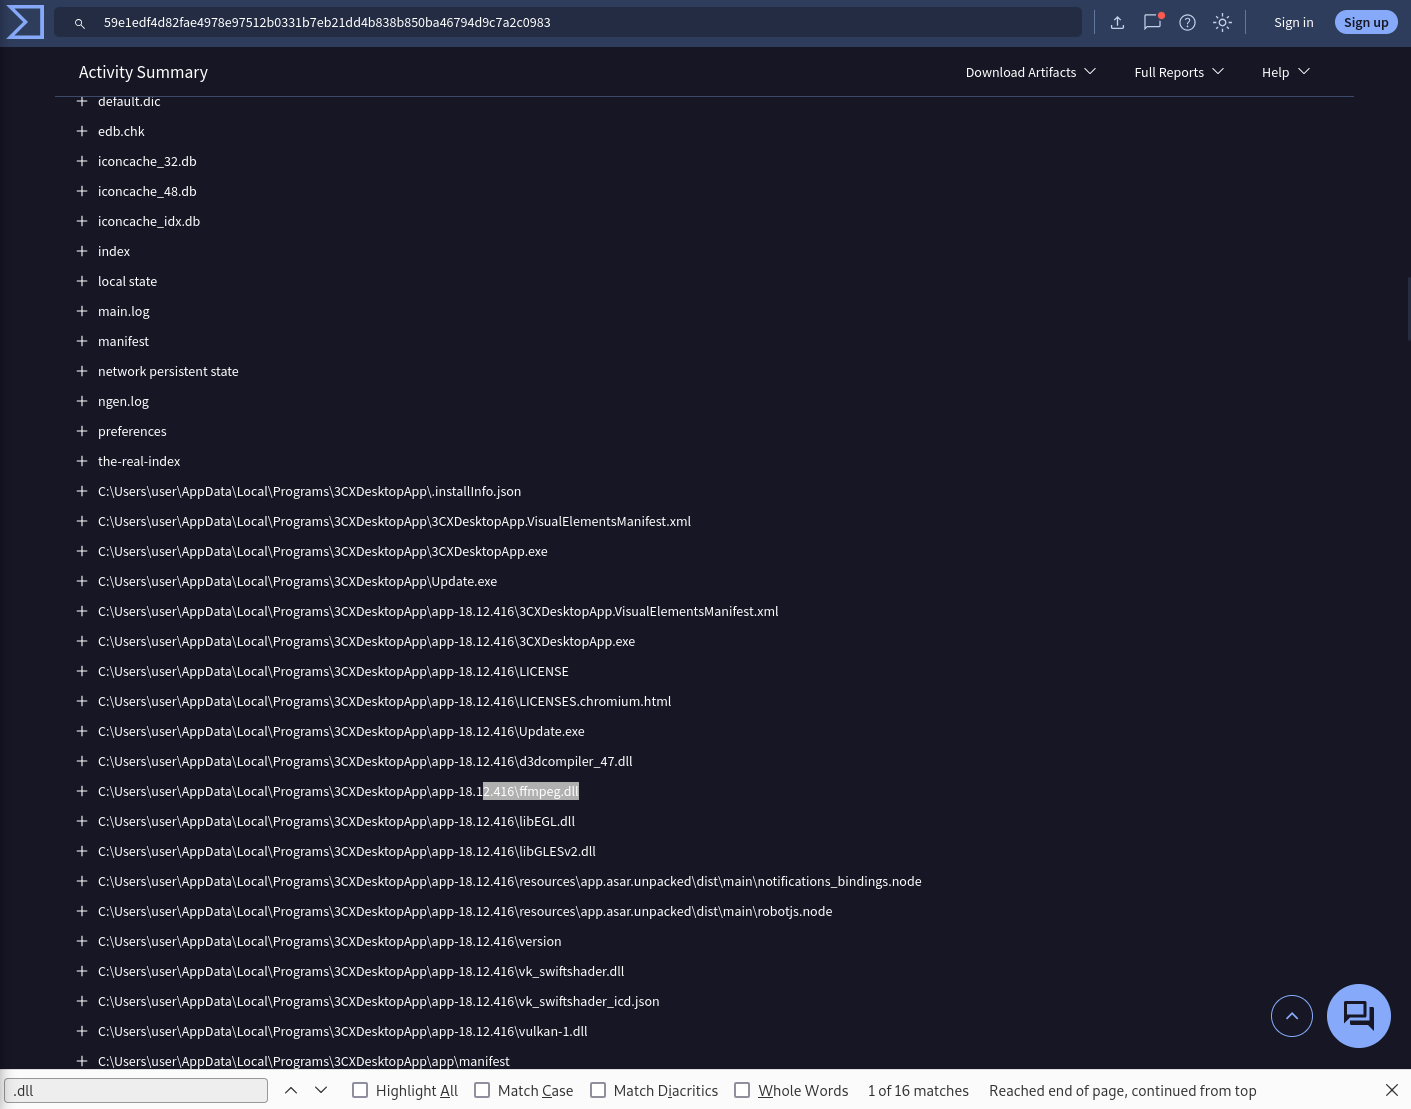Image resolution: width=1411 pixels, height=1109 pixels.
Task: Expand the manifest entry
Action: tap(82, 341)
